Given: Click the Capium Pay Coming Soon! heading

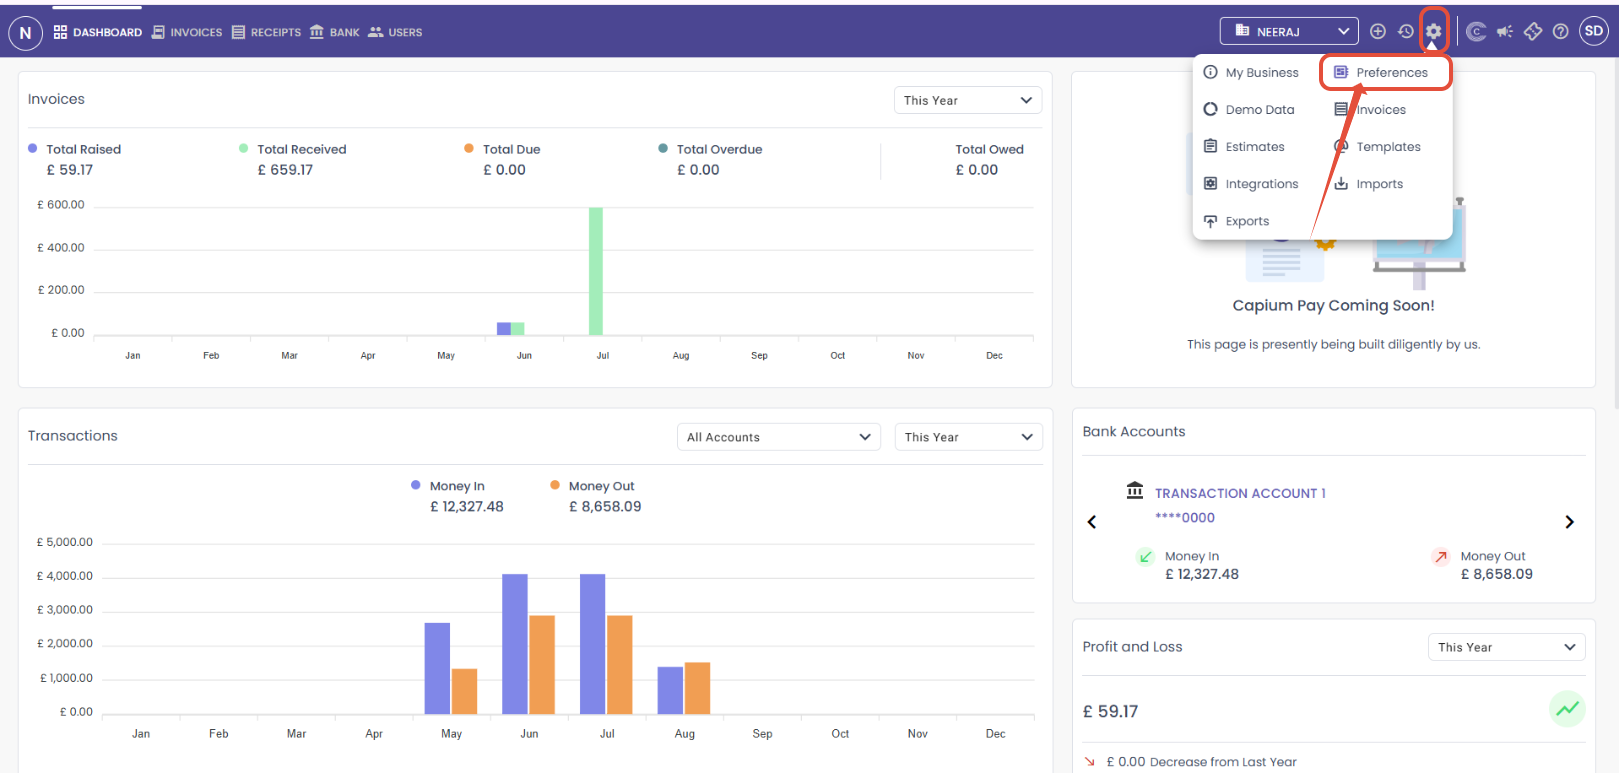Looking at the screenshot, I should coord(1333,305).
